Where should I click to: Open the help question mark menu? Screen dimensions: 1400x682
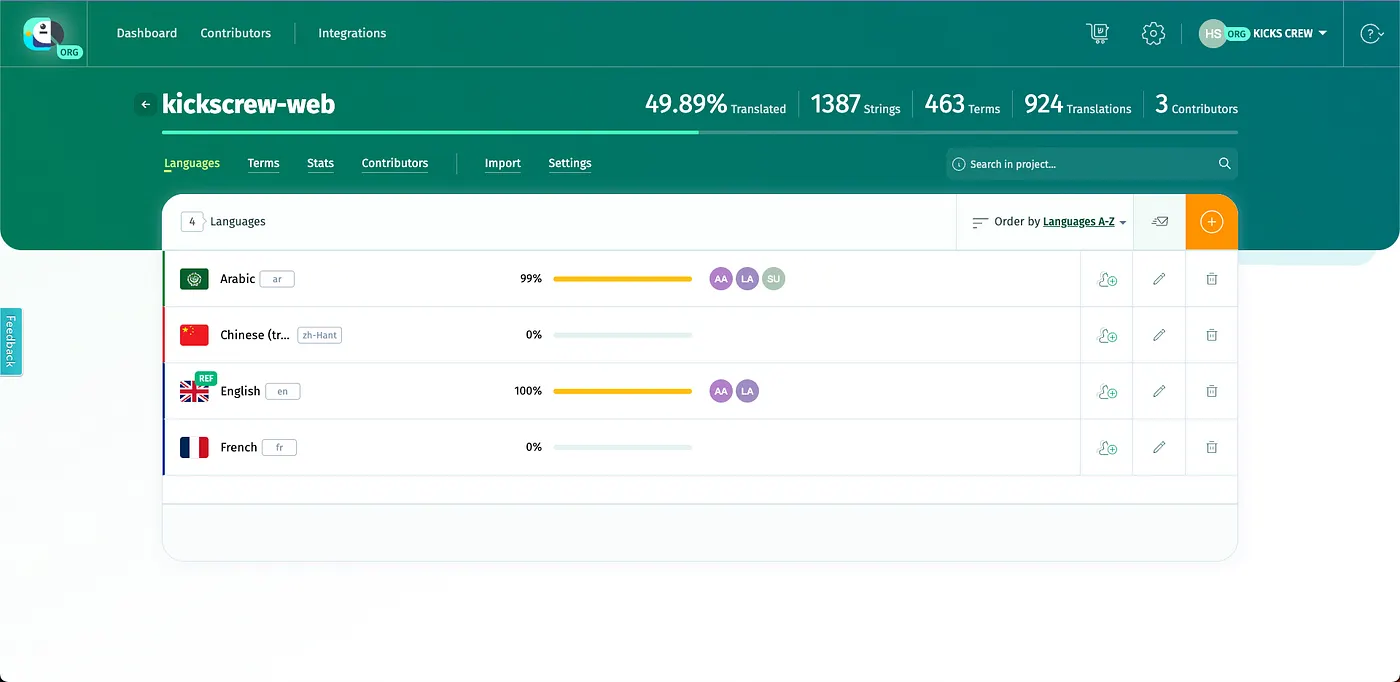[x=1371, y=33]
